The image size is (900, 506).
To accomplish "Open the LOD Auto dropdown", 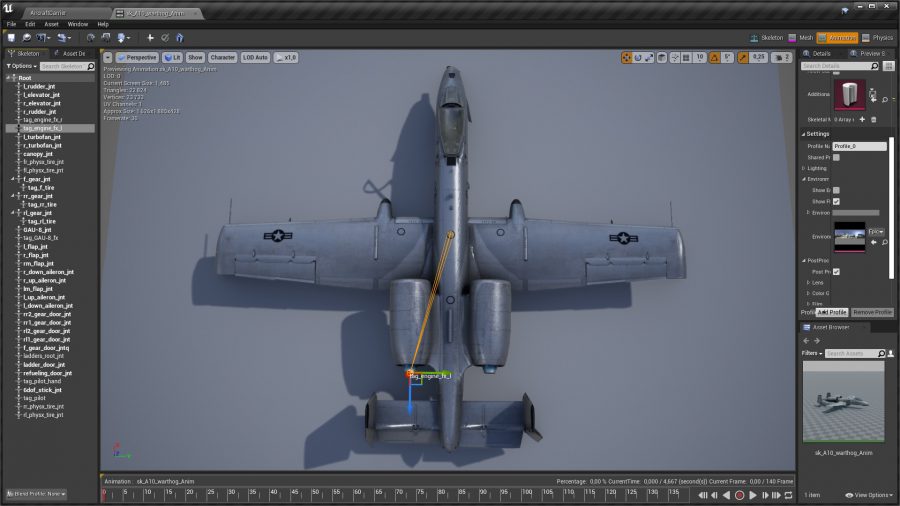I will 255,57.
